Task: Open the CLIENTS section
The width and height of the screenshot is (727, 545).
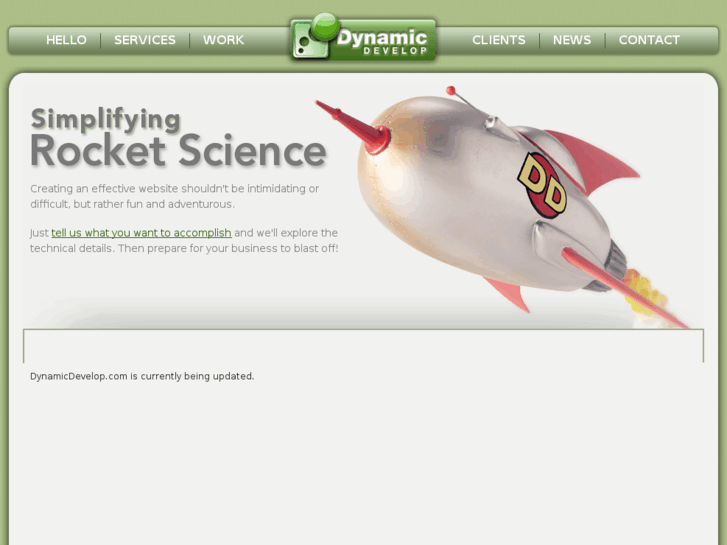Action: point(498,40)
